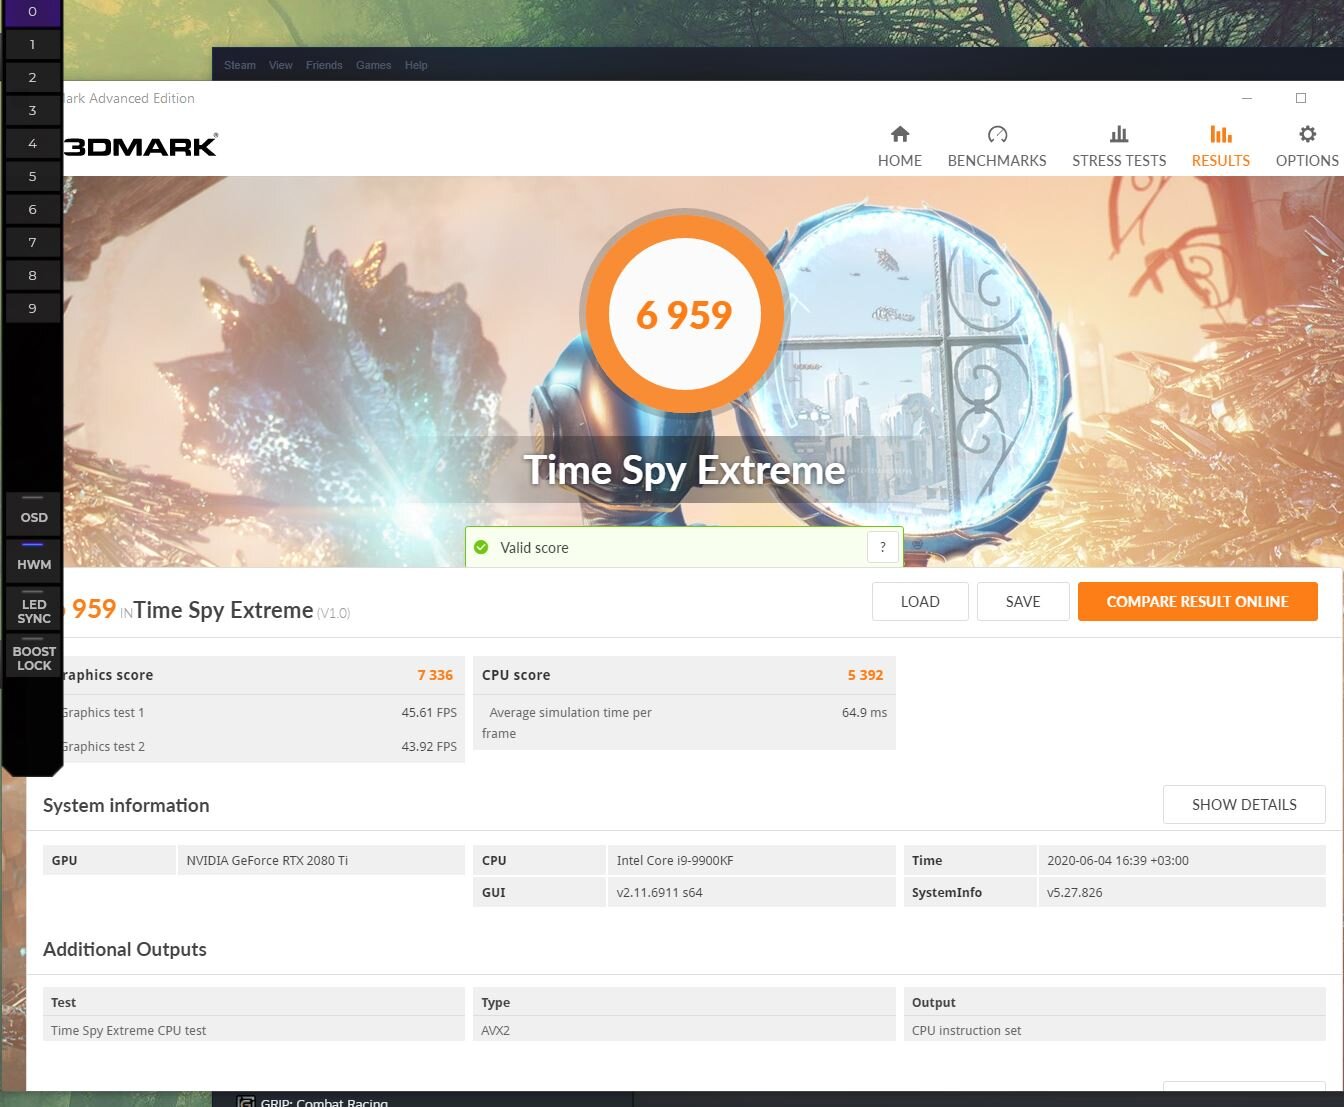Switch to the STRESS TESTS tab
This screenshot has width=1344, height=1107.
click(1119, 147)
